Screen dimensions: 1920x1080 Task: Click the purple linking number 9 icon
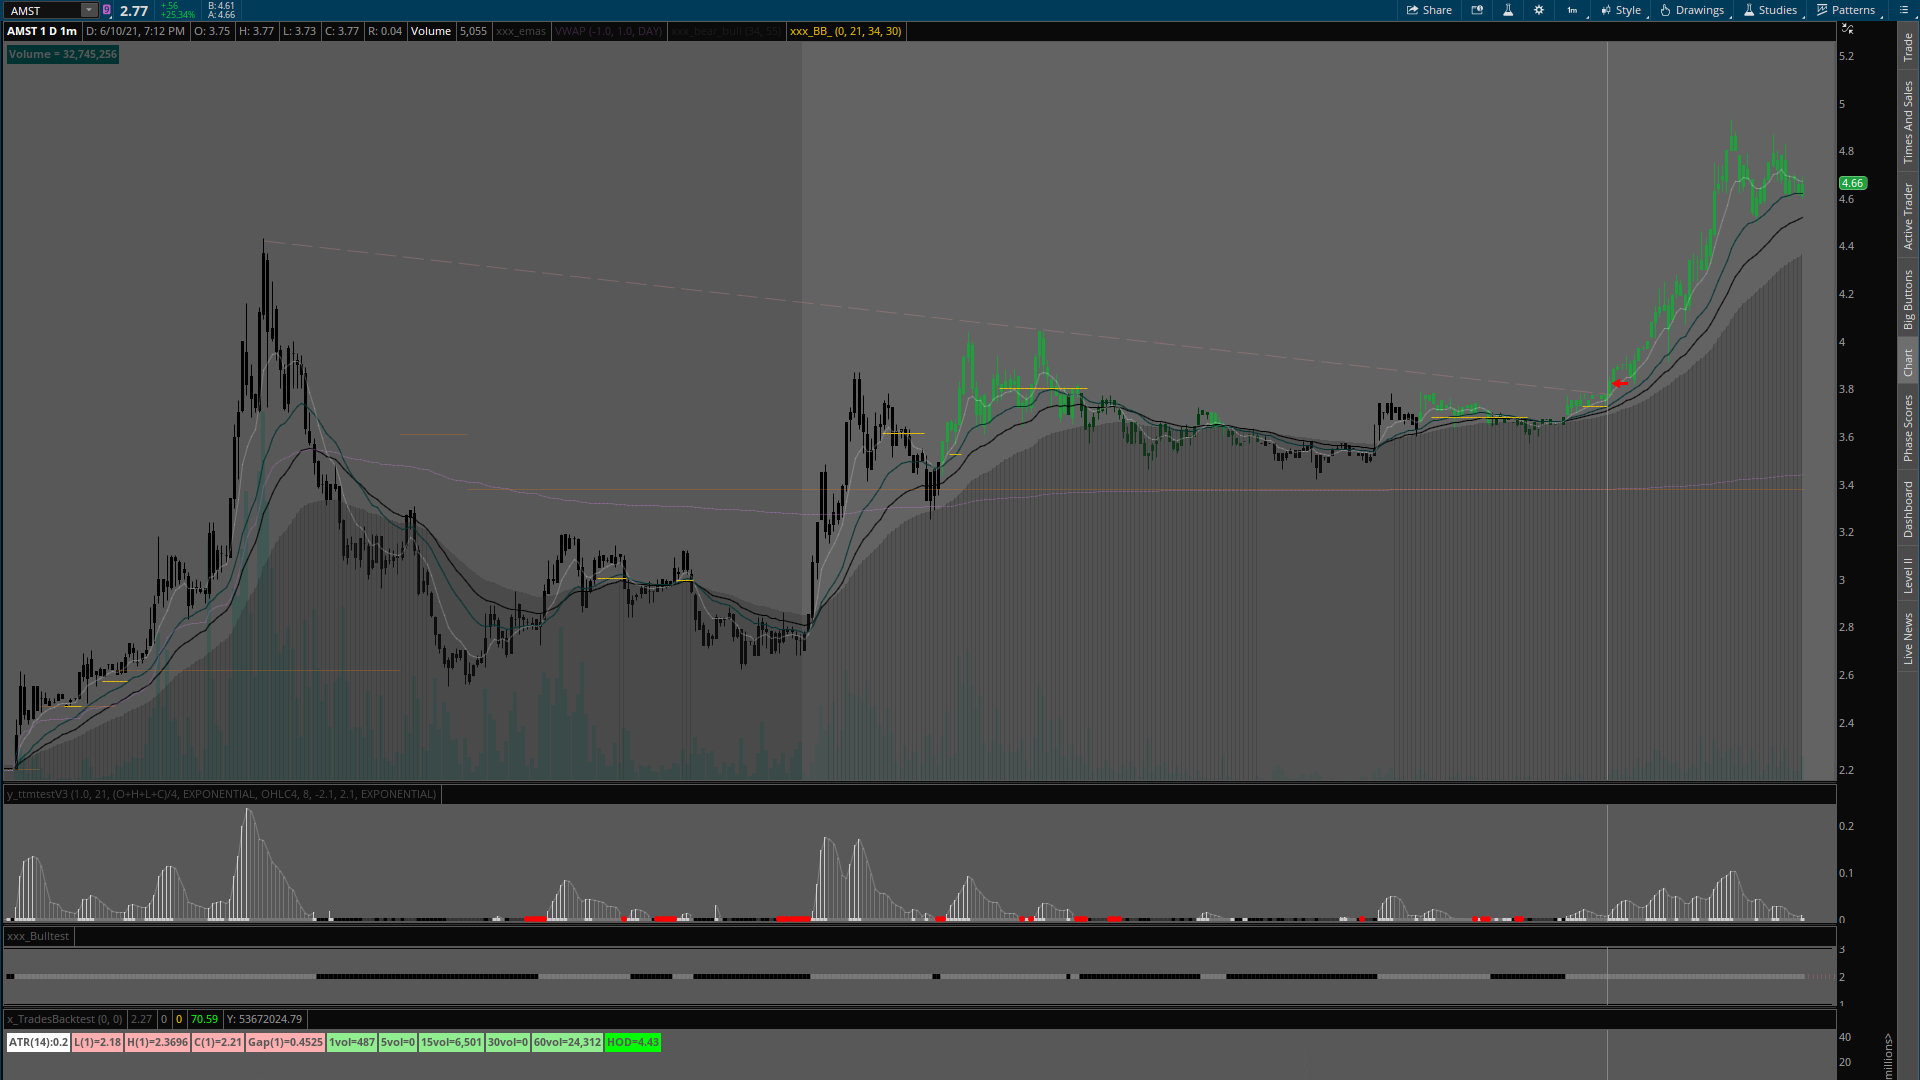[107, 10]
